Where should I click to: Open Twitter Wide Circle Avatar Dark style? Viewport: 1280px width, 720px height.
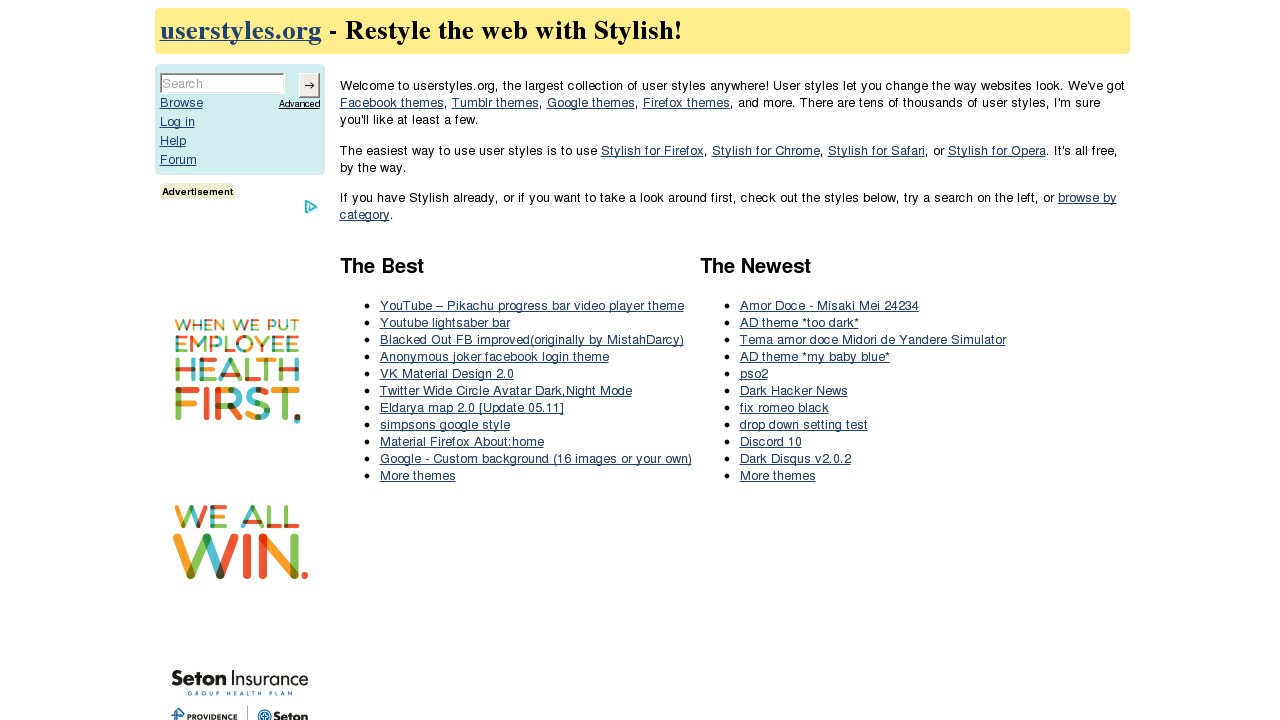click(x=506, y=391)
